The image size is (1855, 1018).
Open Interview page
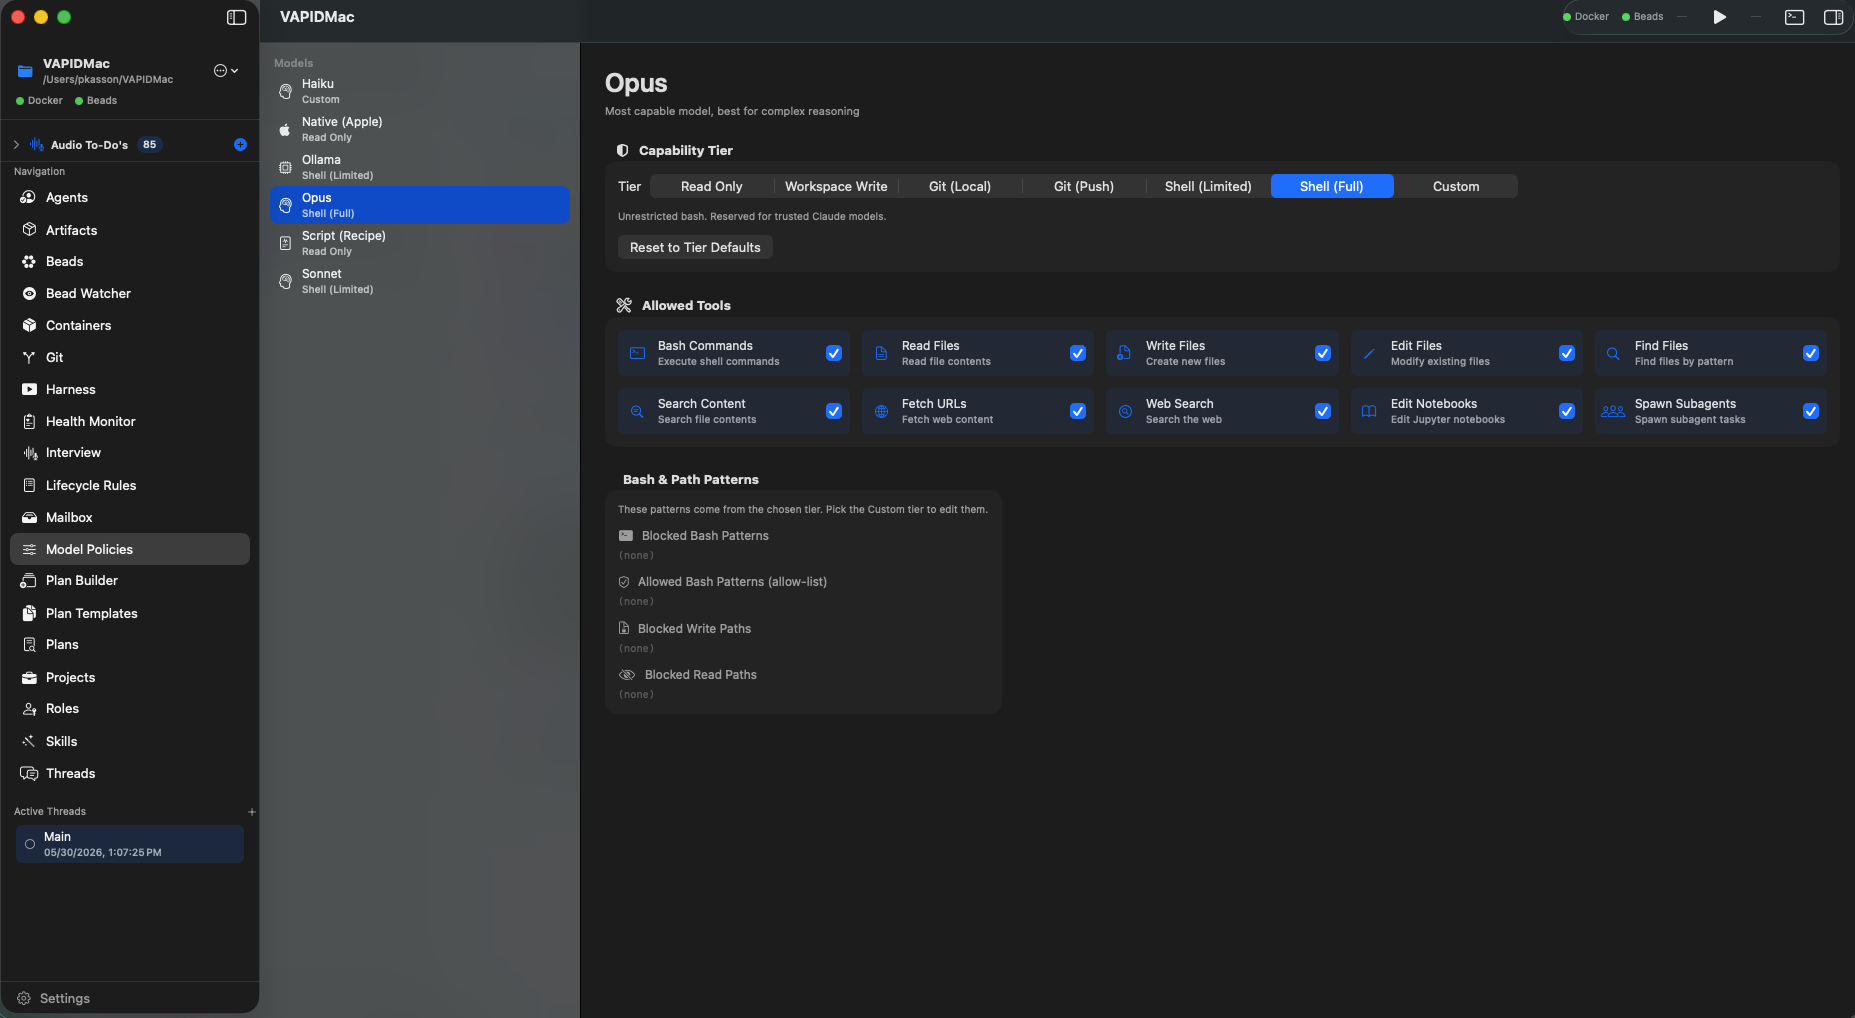[130, 453]
